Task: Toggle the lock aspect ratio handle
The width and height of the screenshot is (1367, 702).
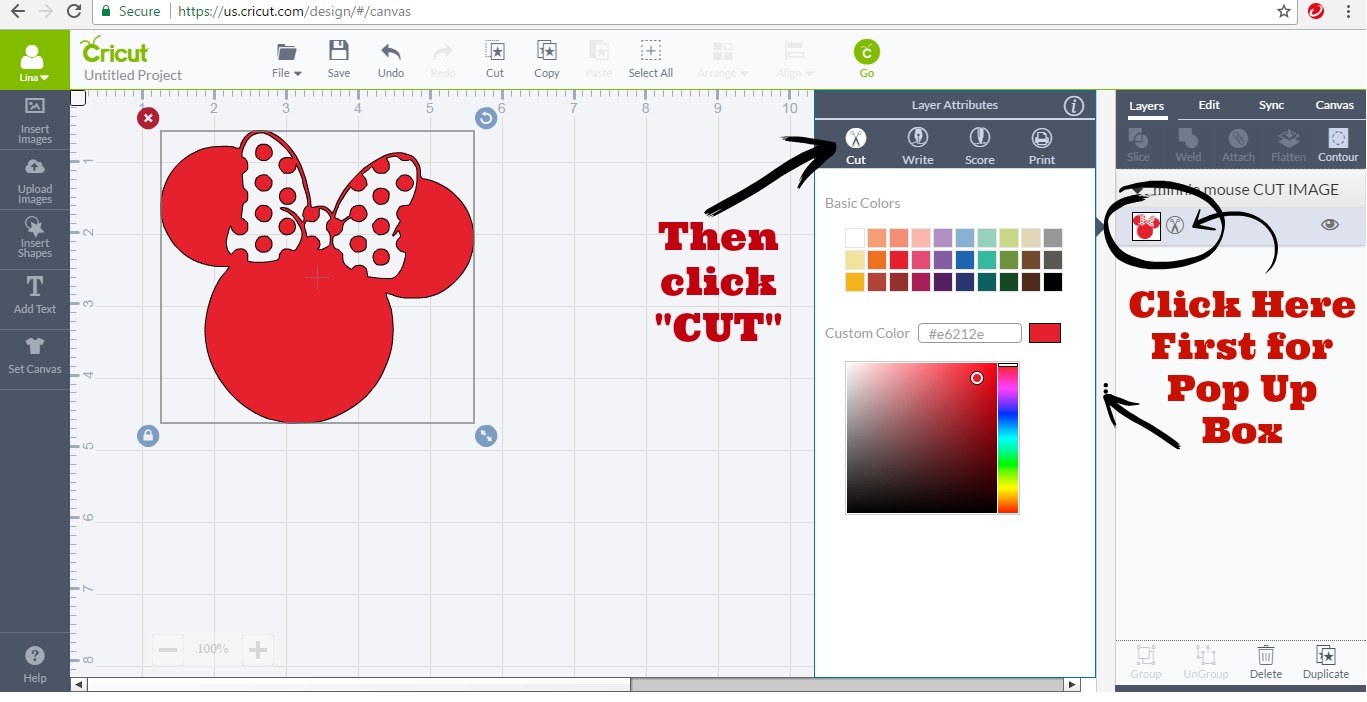Action: tap(148, 436)
